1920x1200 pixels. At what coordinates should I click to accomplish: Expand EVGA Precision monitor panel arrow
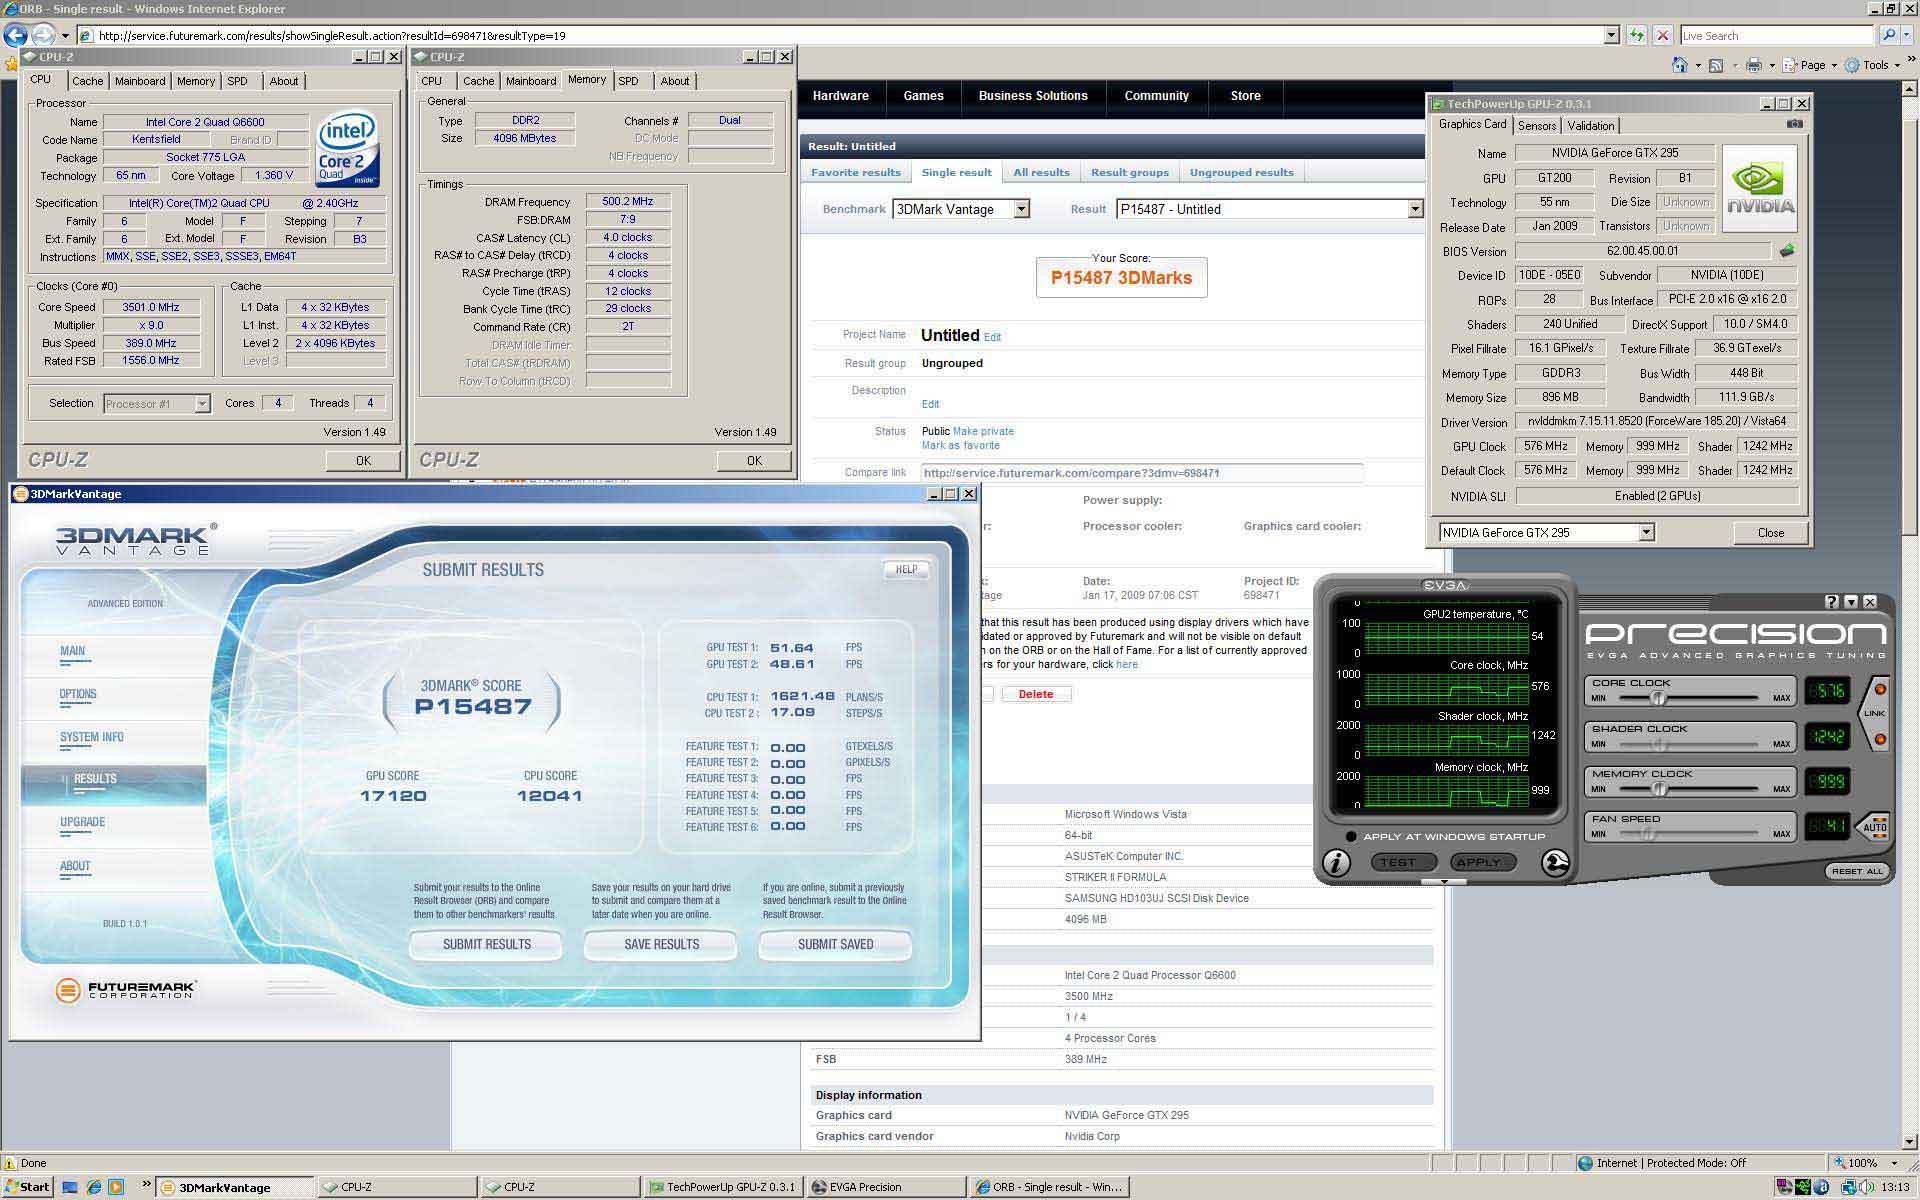(1444, 882)
